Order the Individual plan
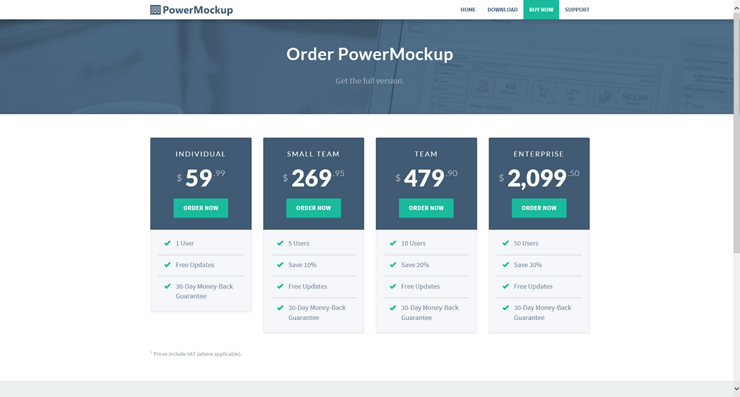 pos(201,208)
